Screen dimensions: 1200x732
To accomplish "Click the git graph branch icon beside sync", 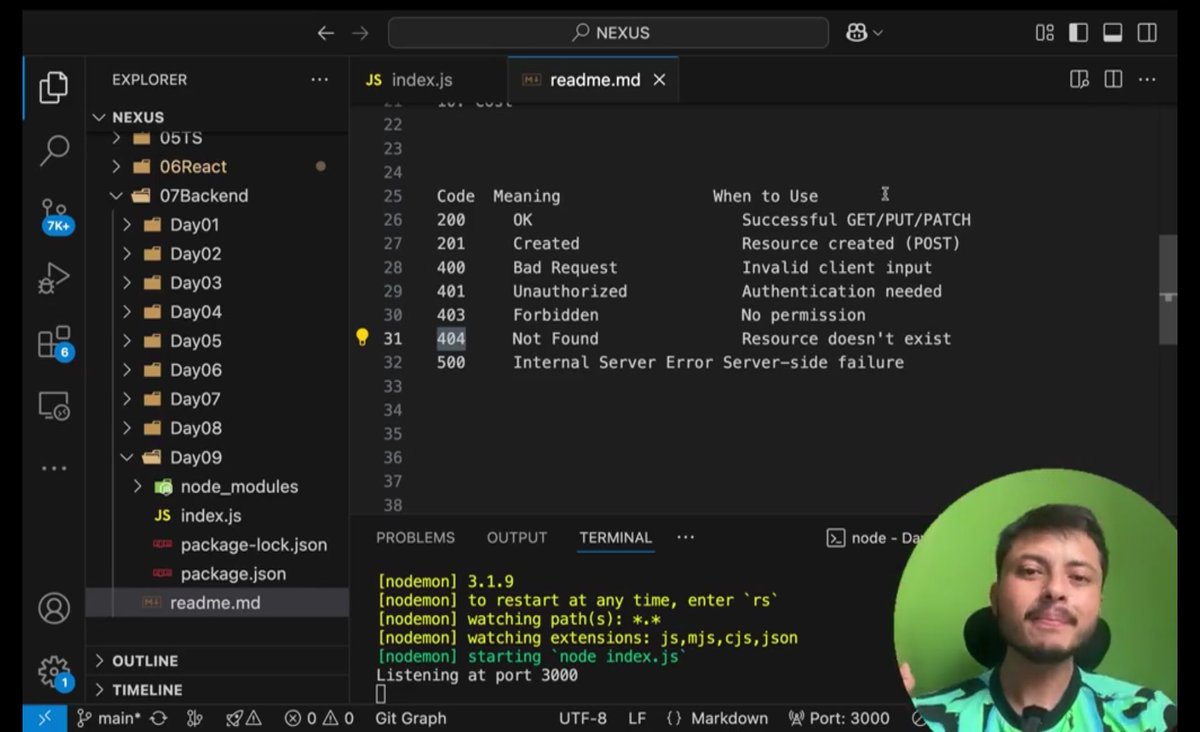I will (196, 718).
